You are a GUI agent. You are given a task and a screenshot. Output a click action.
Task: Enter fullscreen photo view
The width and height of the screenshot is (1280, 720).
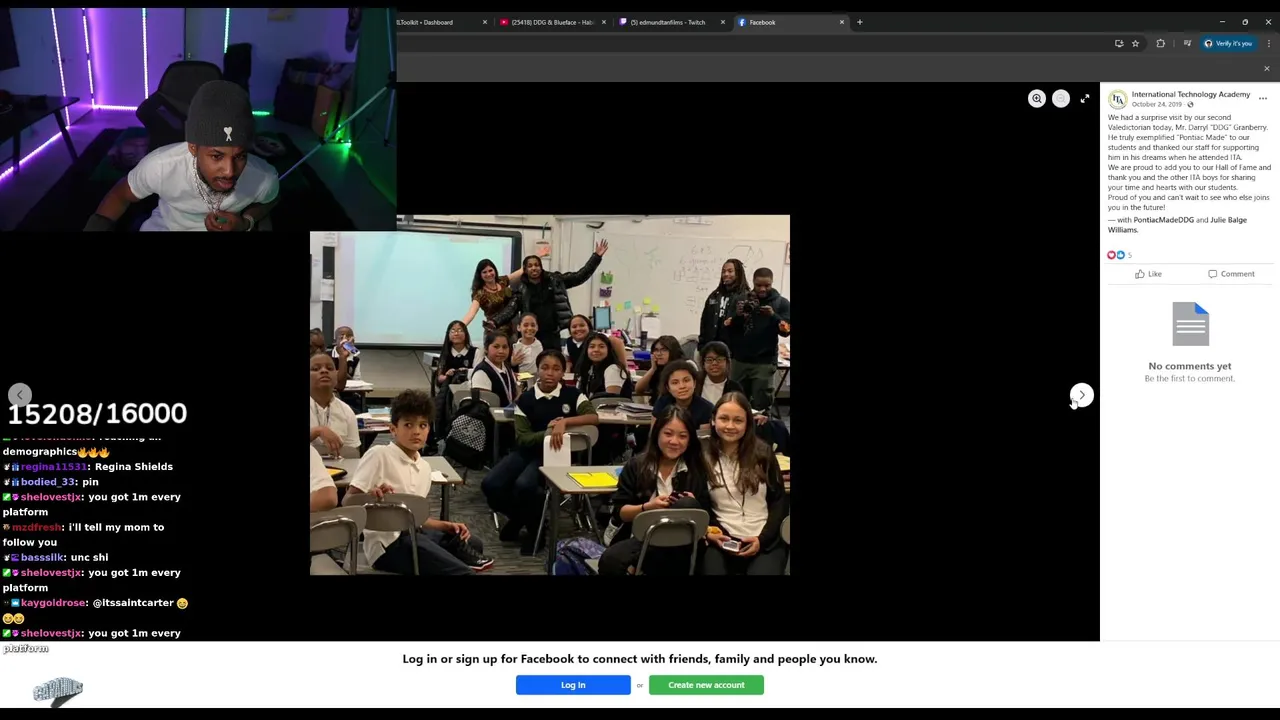[x=1085, y=98]
